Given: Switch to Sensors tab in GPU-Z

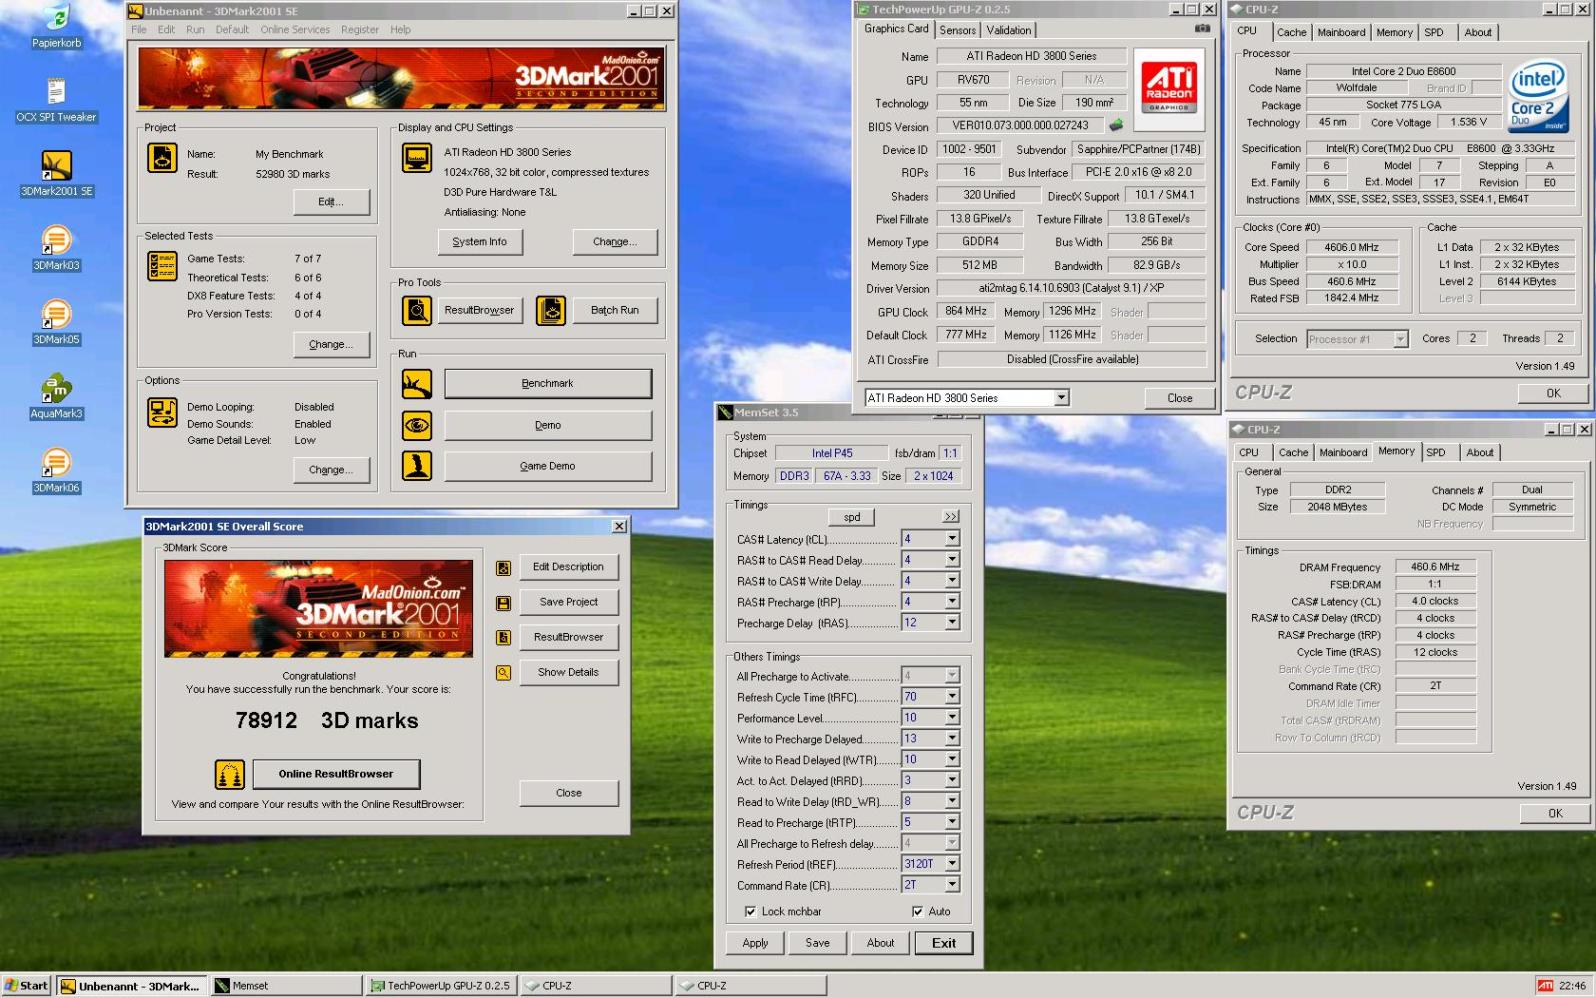Looking at the screenshot, I should [957, 30].
